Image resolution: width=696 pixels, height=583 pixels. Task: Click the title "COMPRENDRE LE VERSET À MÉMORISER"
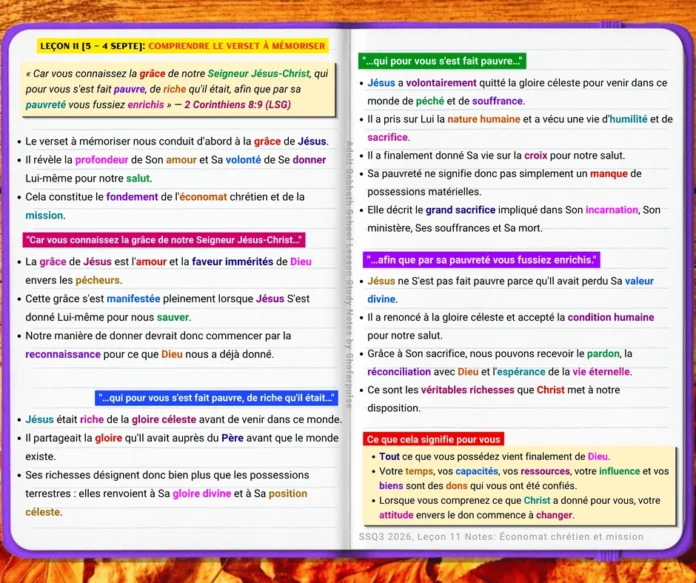[237, 46]
